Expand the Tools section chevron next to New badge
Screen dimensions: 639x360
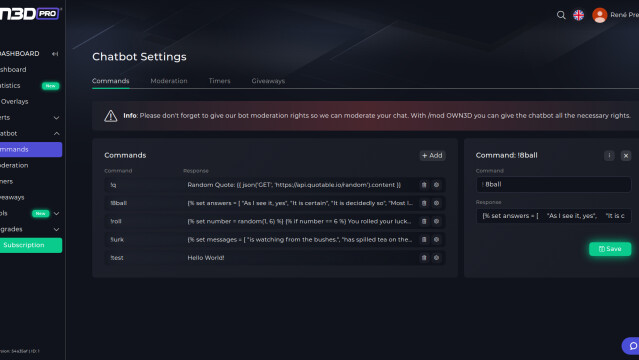coord(56,213)
